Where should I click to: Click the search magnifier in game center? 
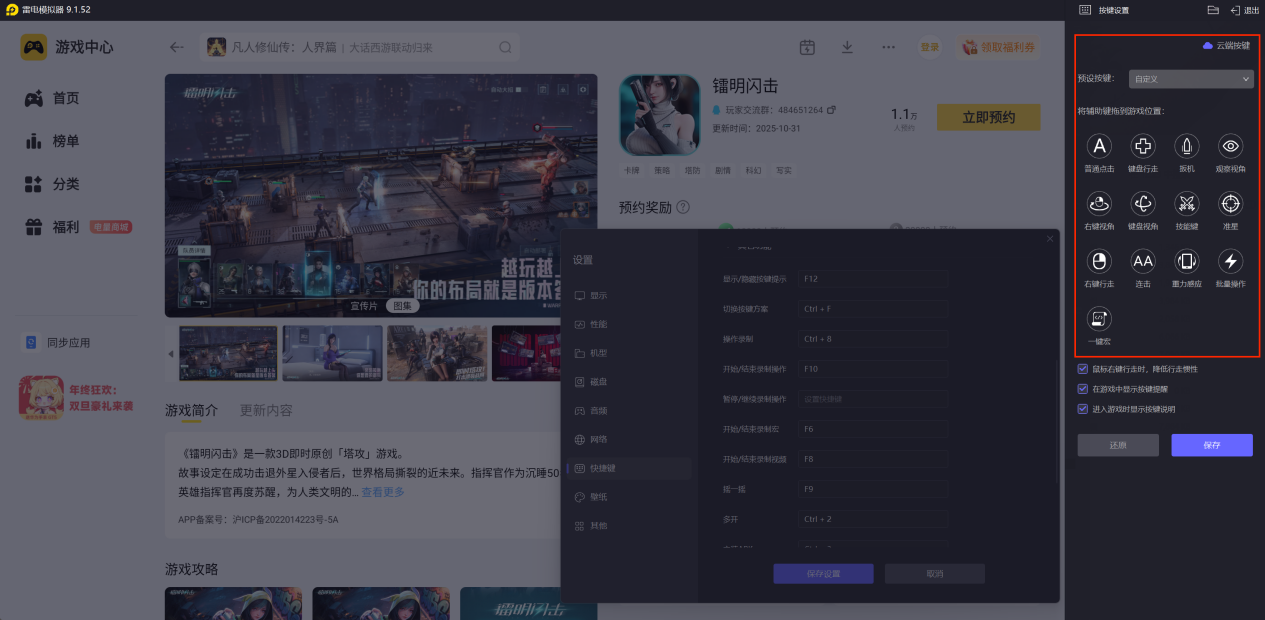(506, 47)
